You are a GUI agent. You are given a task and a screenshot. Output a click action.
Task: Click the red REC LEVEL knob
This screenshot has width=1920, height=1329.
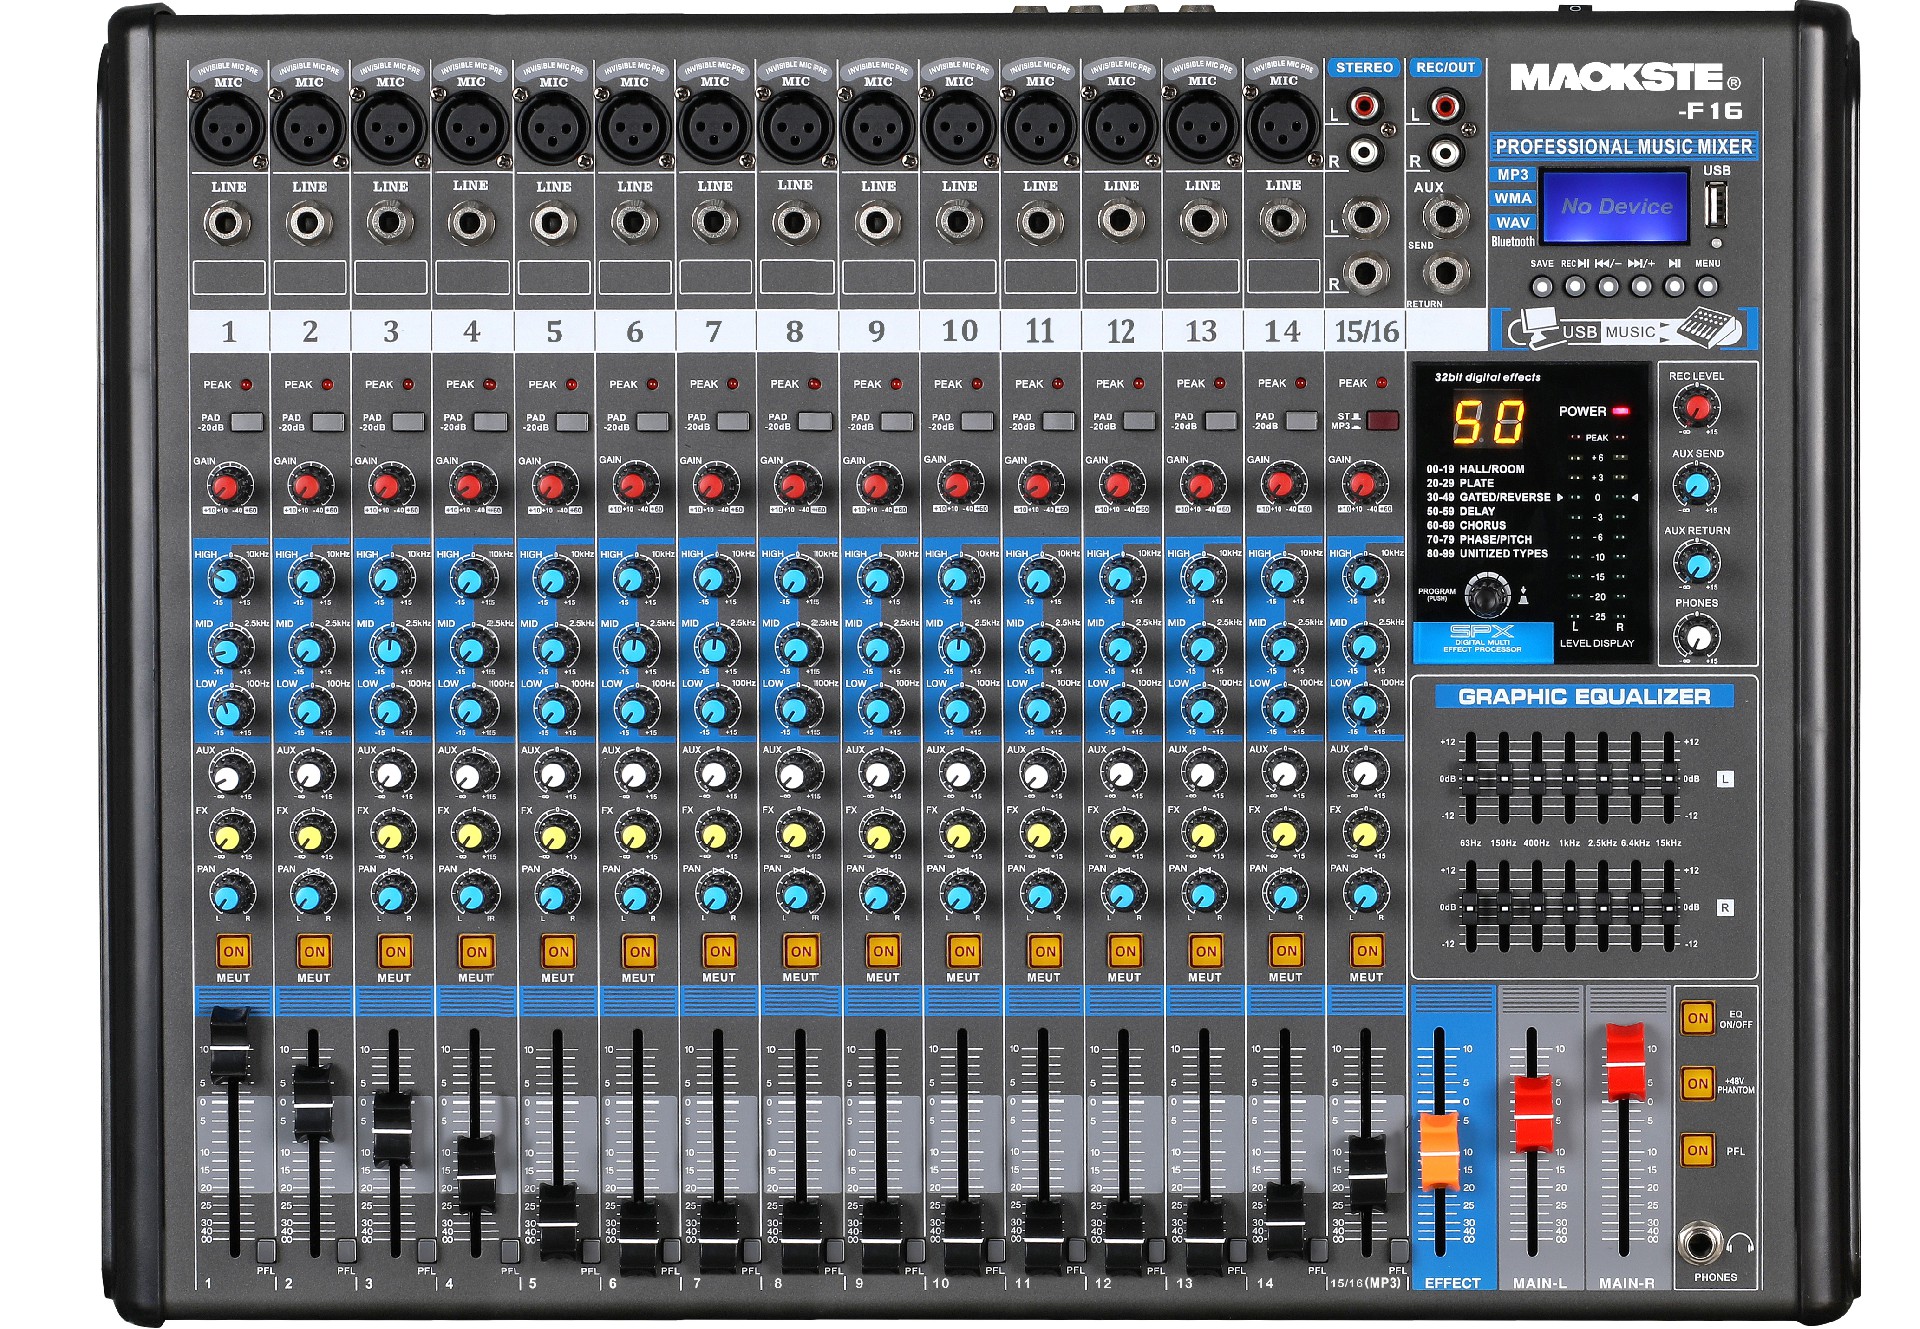click(1696, 407)
